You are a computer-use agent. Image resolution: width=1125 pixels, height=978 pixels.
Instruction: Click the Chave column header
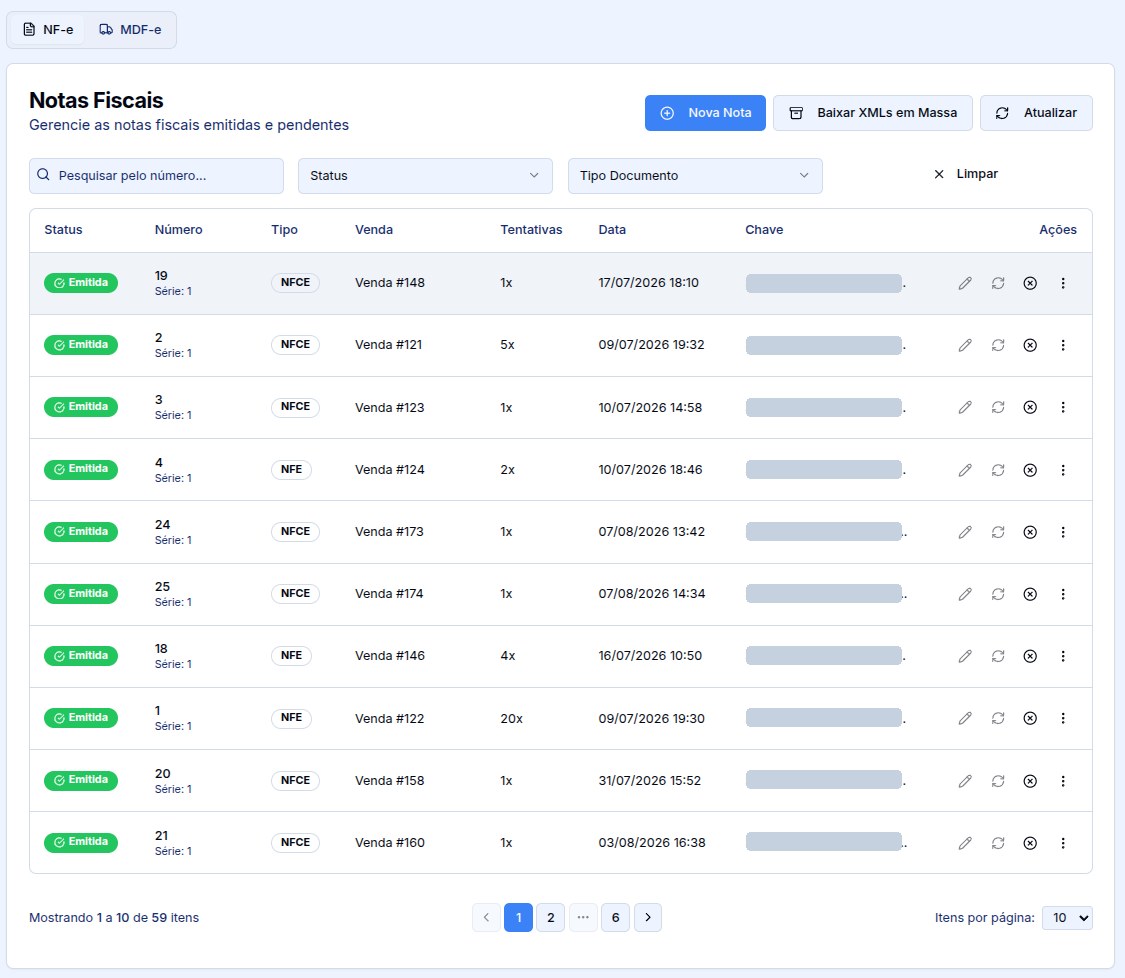tap(764, 230)
